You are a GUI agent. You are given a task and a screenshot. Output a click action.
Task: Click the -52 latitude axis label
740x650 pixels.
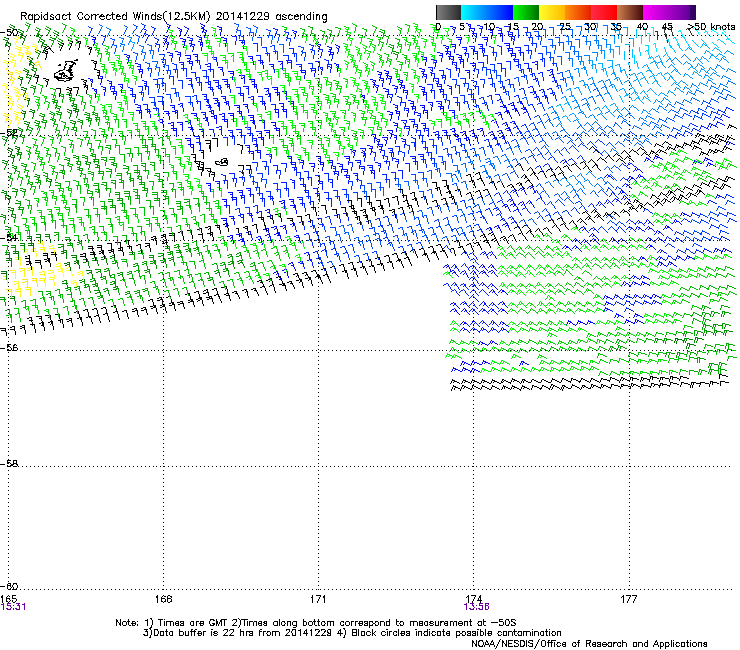tap(8, 133)
